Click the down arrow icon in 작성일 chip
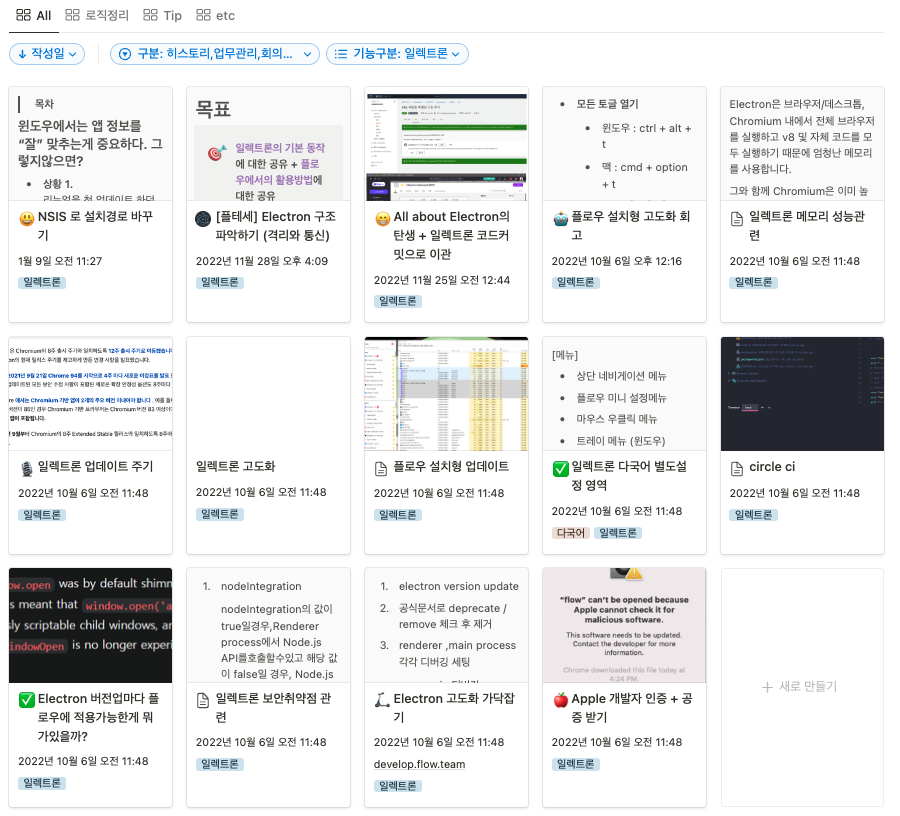The height and width of the screenshot is (816, 900). [22, 54]
